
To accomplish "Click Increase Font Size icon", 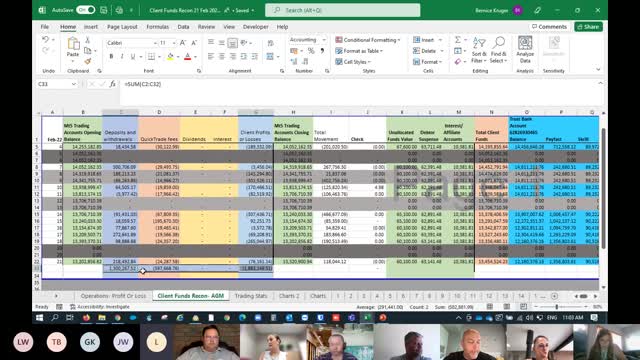I will coord(183,43).
